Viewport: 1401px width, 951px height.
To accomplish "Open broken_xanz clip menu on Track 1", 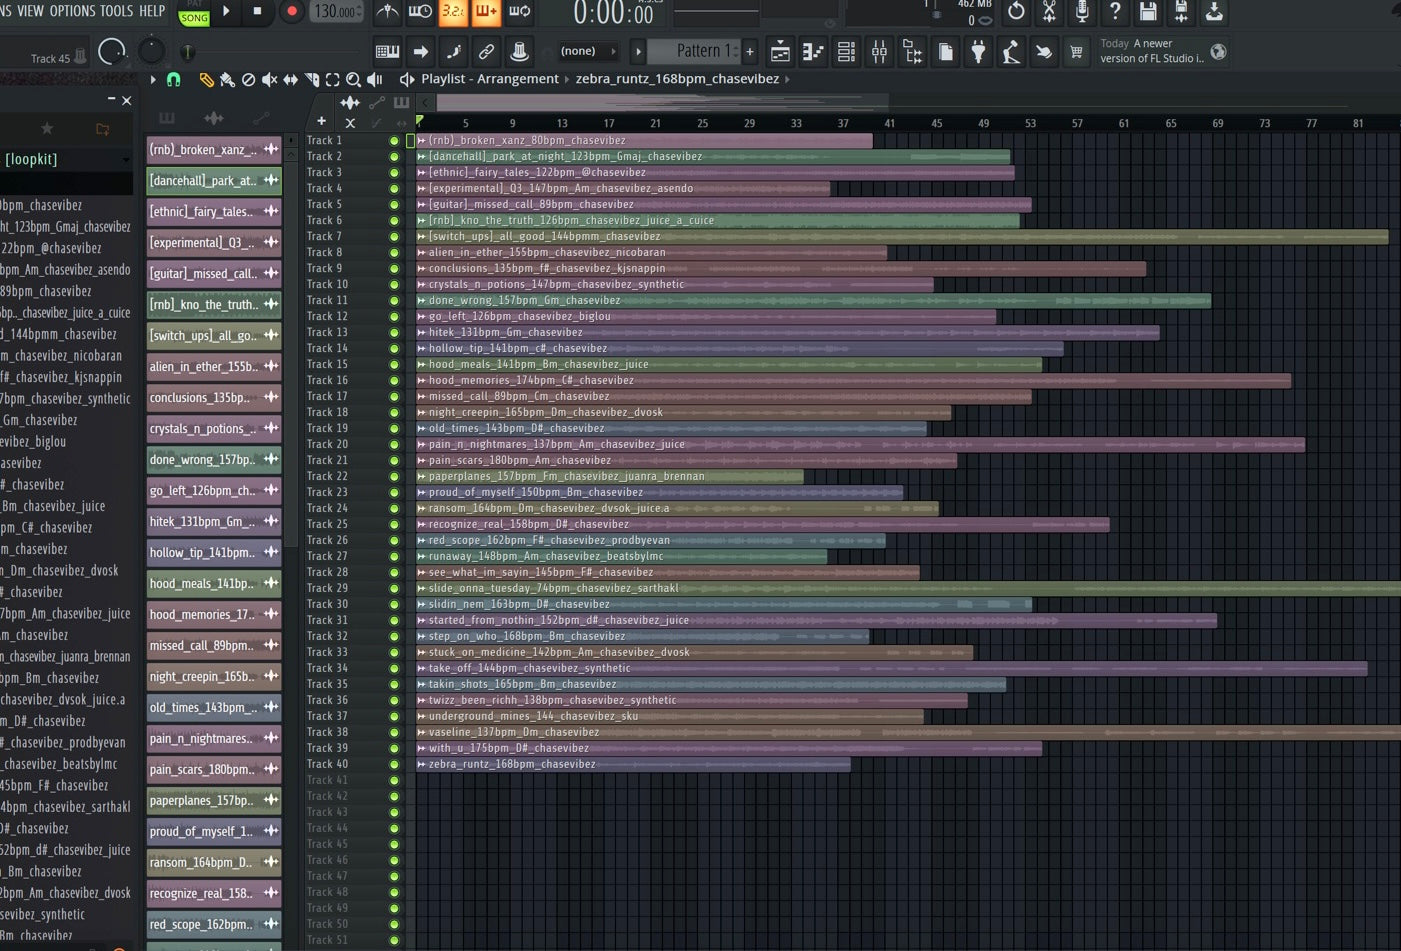I will [422, 141].
